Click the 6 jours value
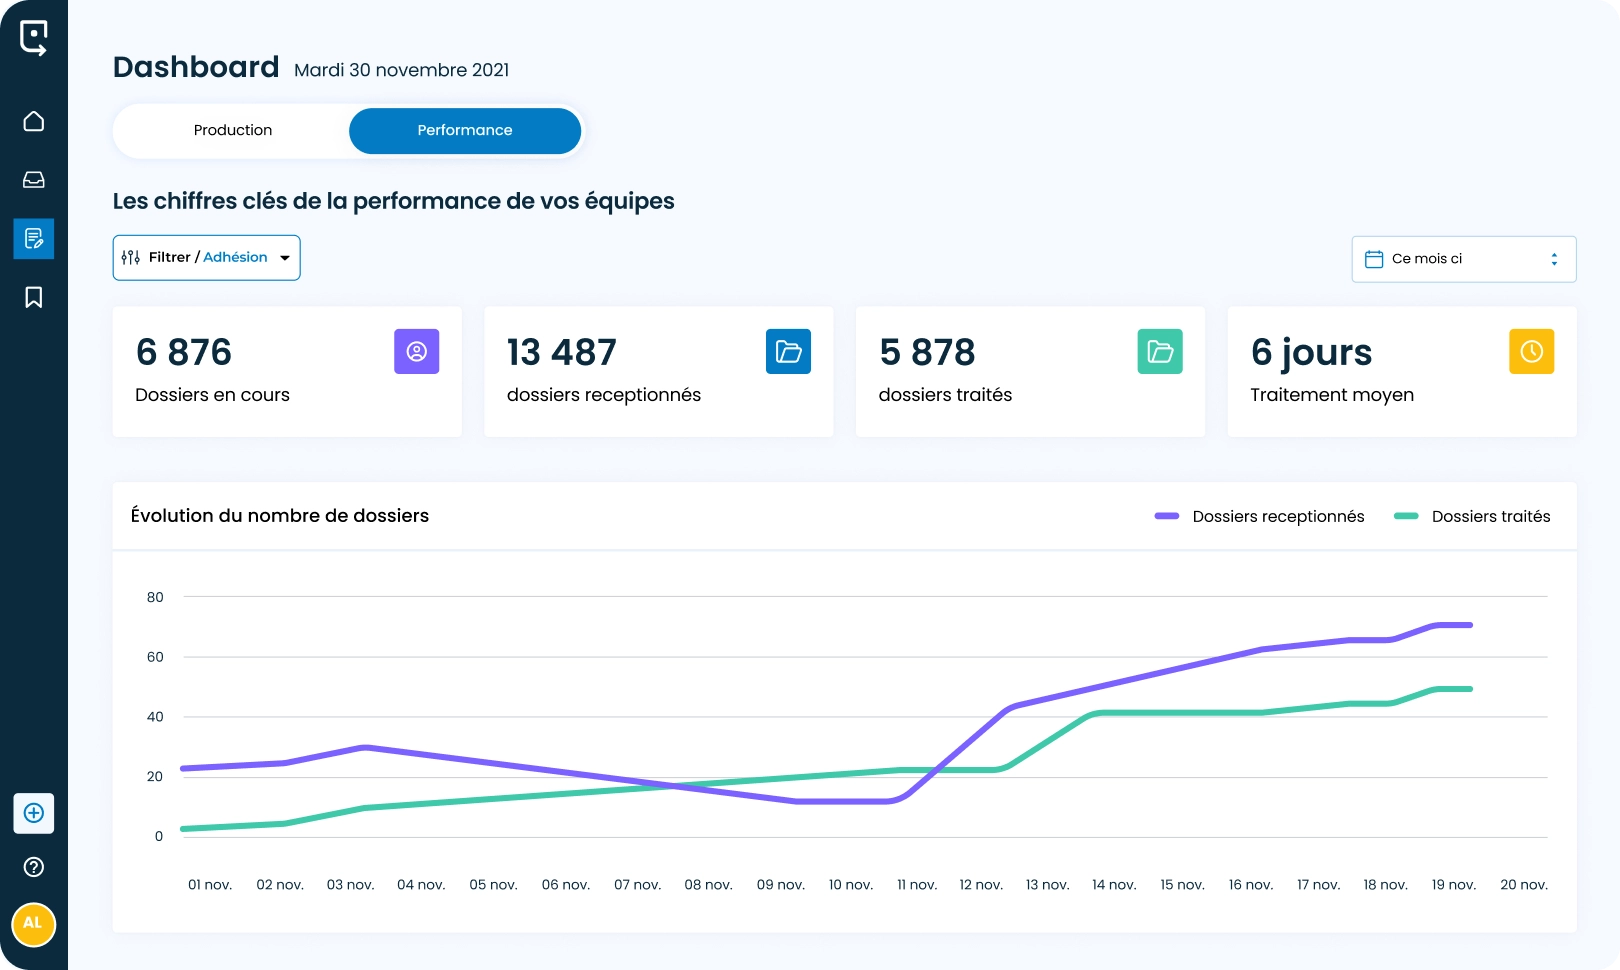 tap(1312, 353)
